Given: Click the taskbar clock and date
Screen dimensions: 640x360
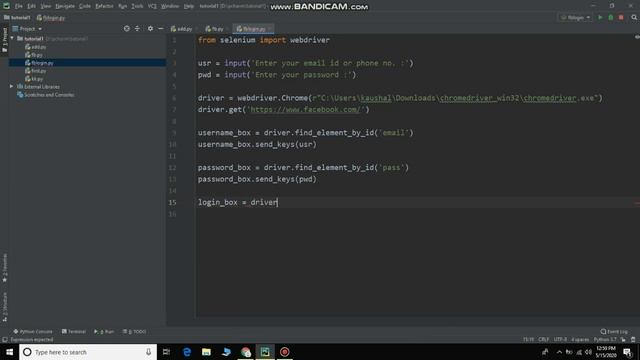Looking at the screenshot, I should [x=606, y=352].
